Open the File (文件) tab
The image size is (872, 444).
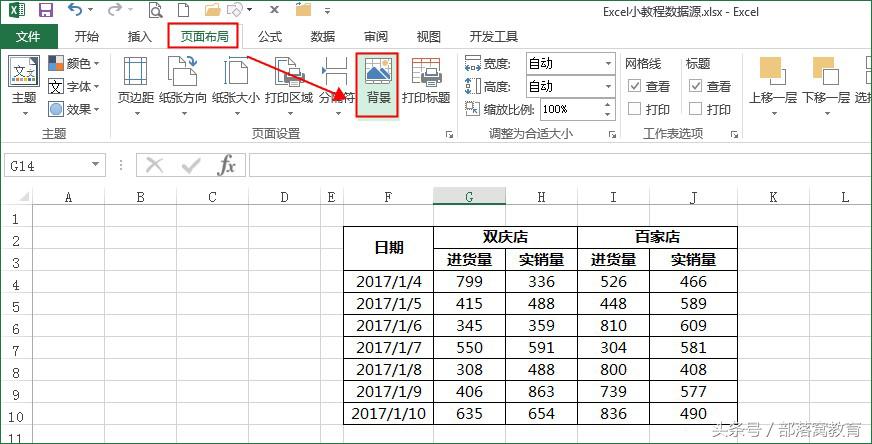click(28, 37)
